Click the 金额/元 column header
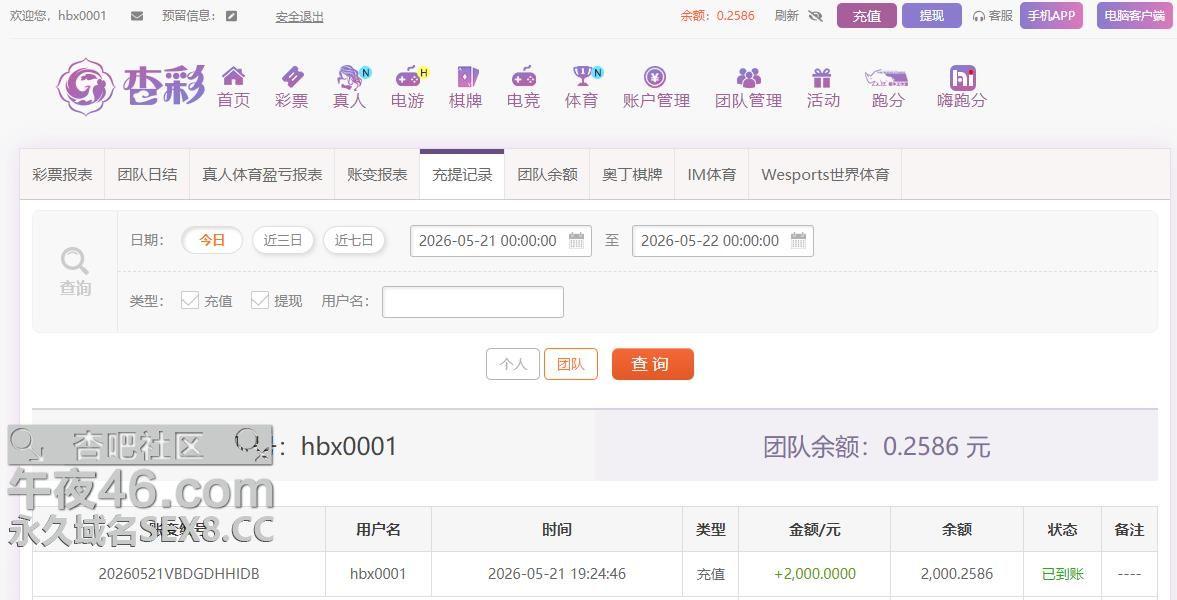This screenshot has height=600, width=1177. tap(814, 529)
